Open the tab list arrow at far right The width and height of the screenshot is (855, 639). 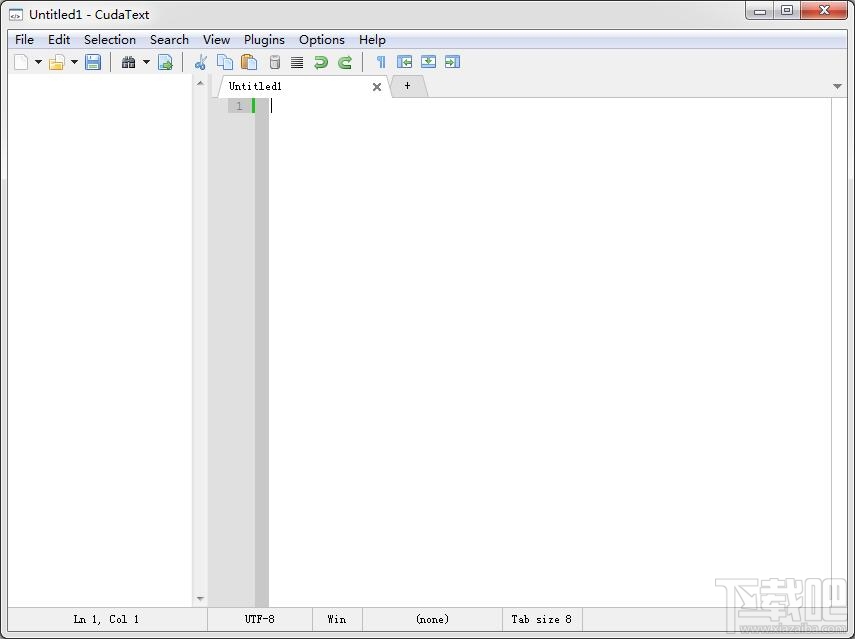(x=838, y=86)
